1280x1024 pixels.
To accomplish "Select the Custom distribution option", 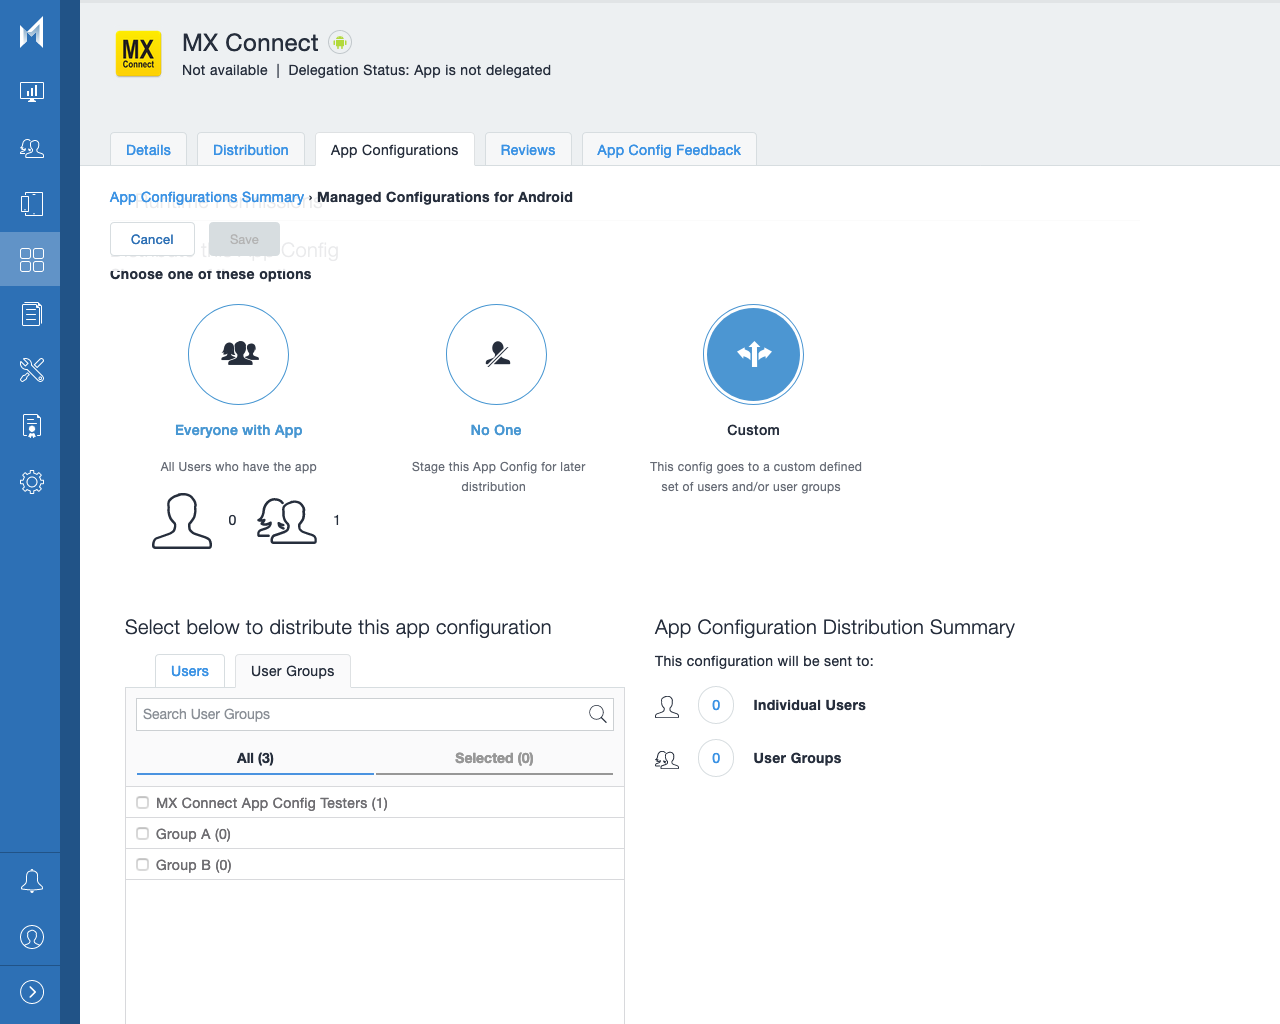I will pyautogui.click(x=753, y=354).
